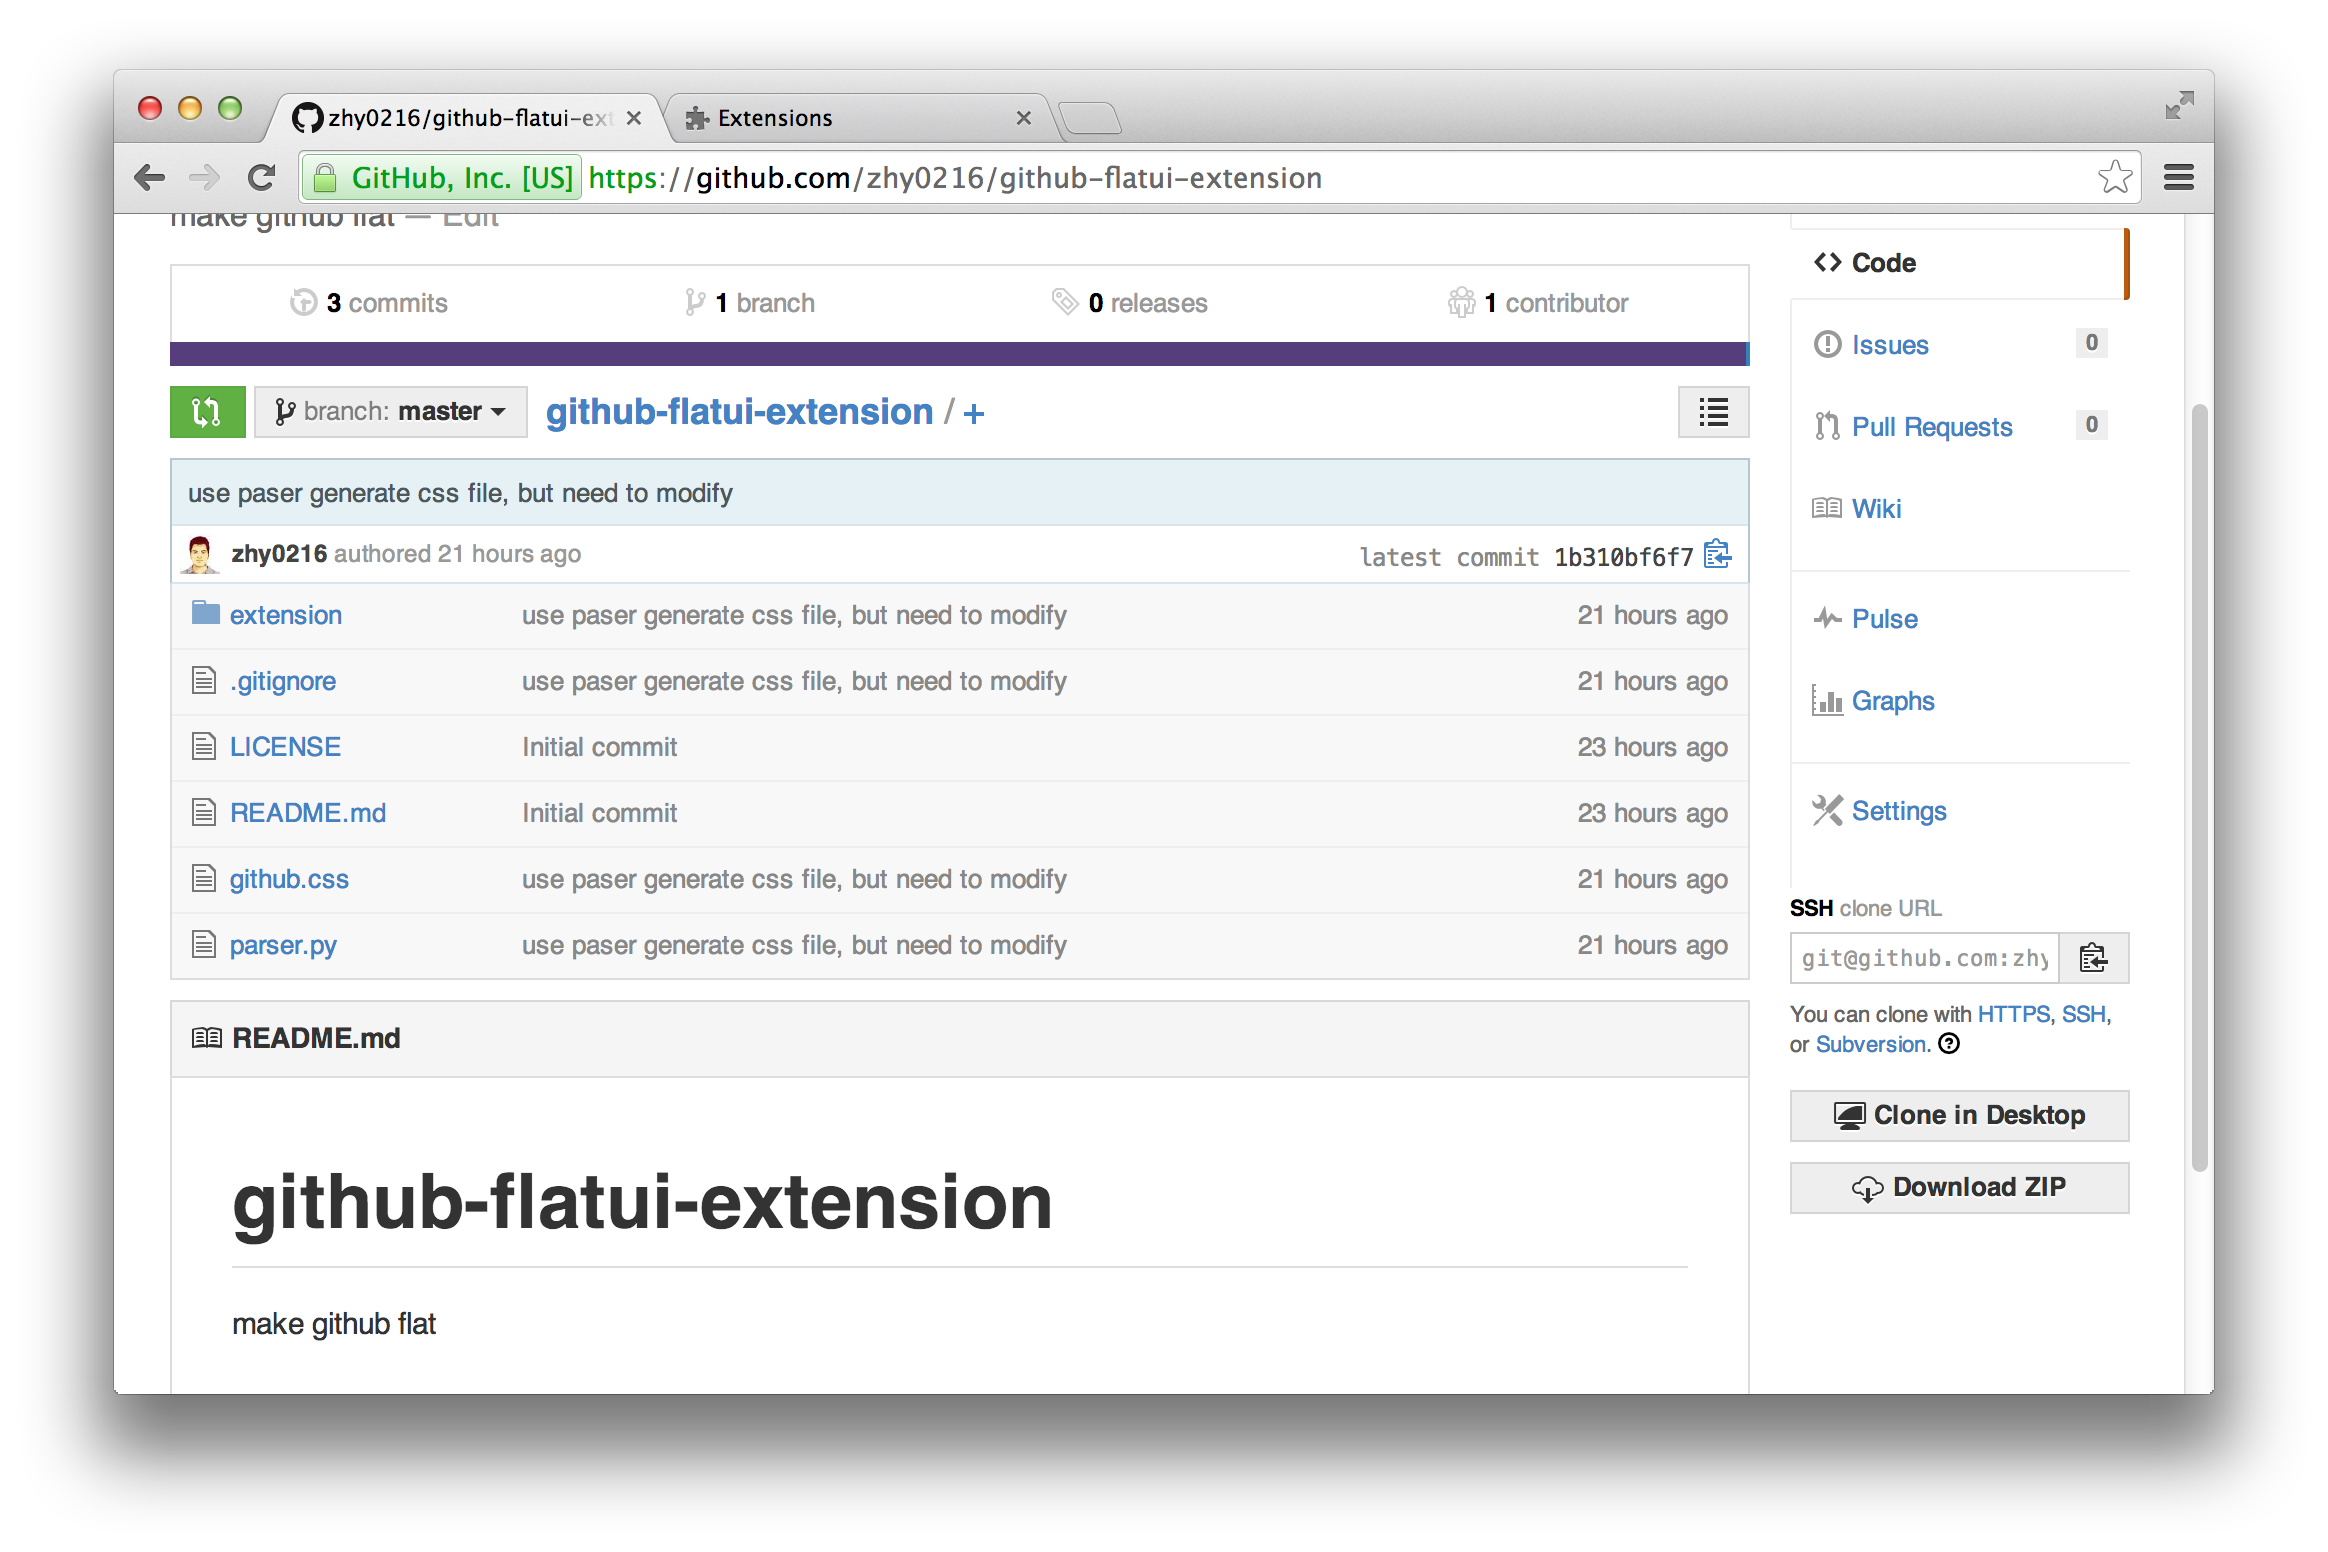This screenshot has width=2328, height=1552.
Task: Open the branch master dropdown
Action: 391,412
